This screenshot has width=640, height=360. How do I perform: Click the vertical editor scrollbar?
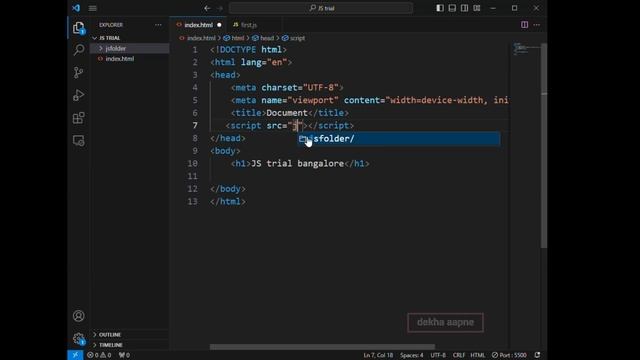coord(544,145)
